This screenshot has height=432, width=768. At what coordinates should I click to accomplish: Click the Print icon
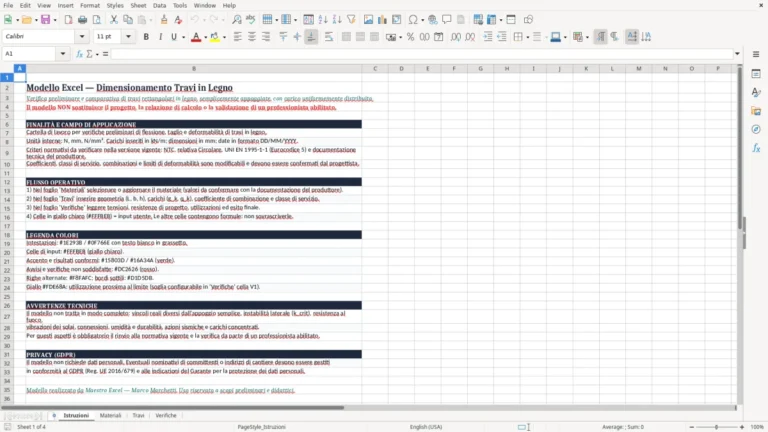(x=82, y=20)
